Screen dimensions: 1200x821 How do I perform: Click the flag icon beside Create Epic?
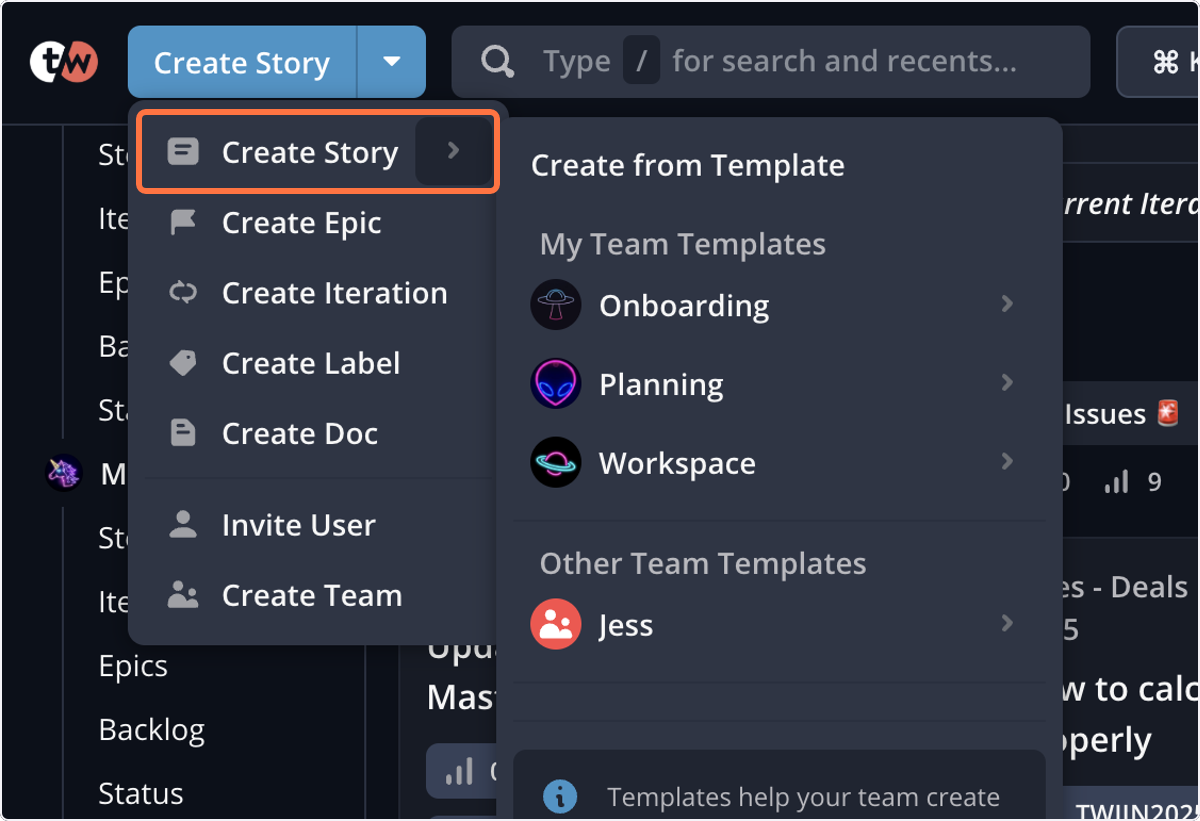183,222
